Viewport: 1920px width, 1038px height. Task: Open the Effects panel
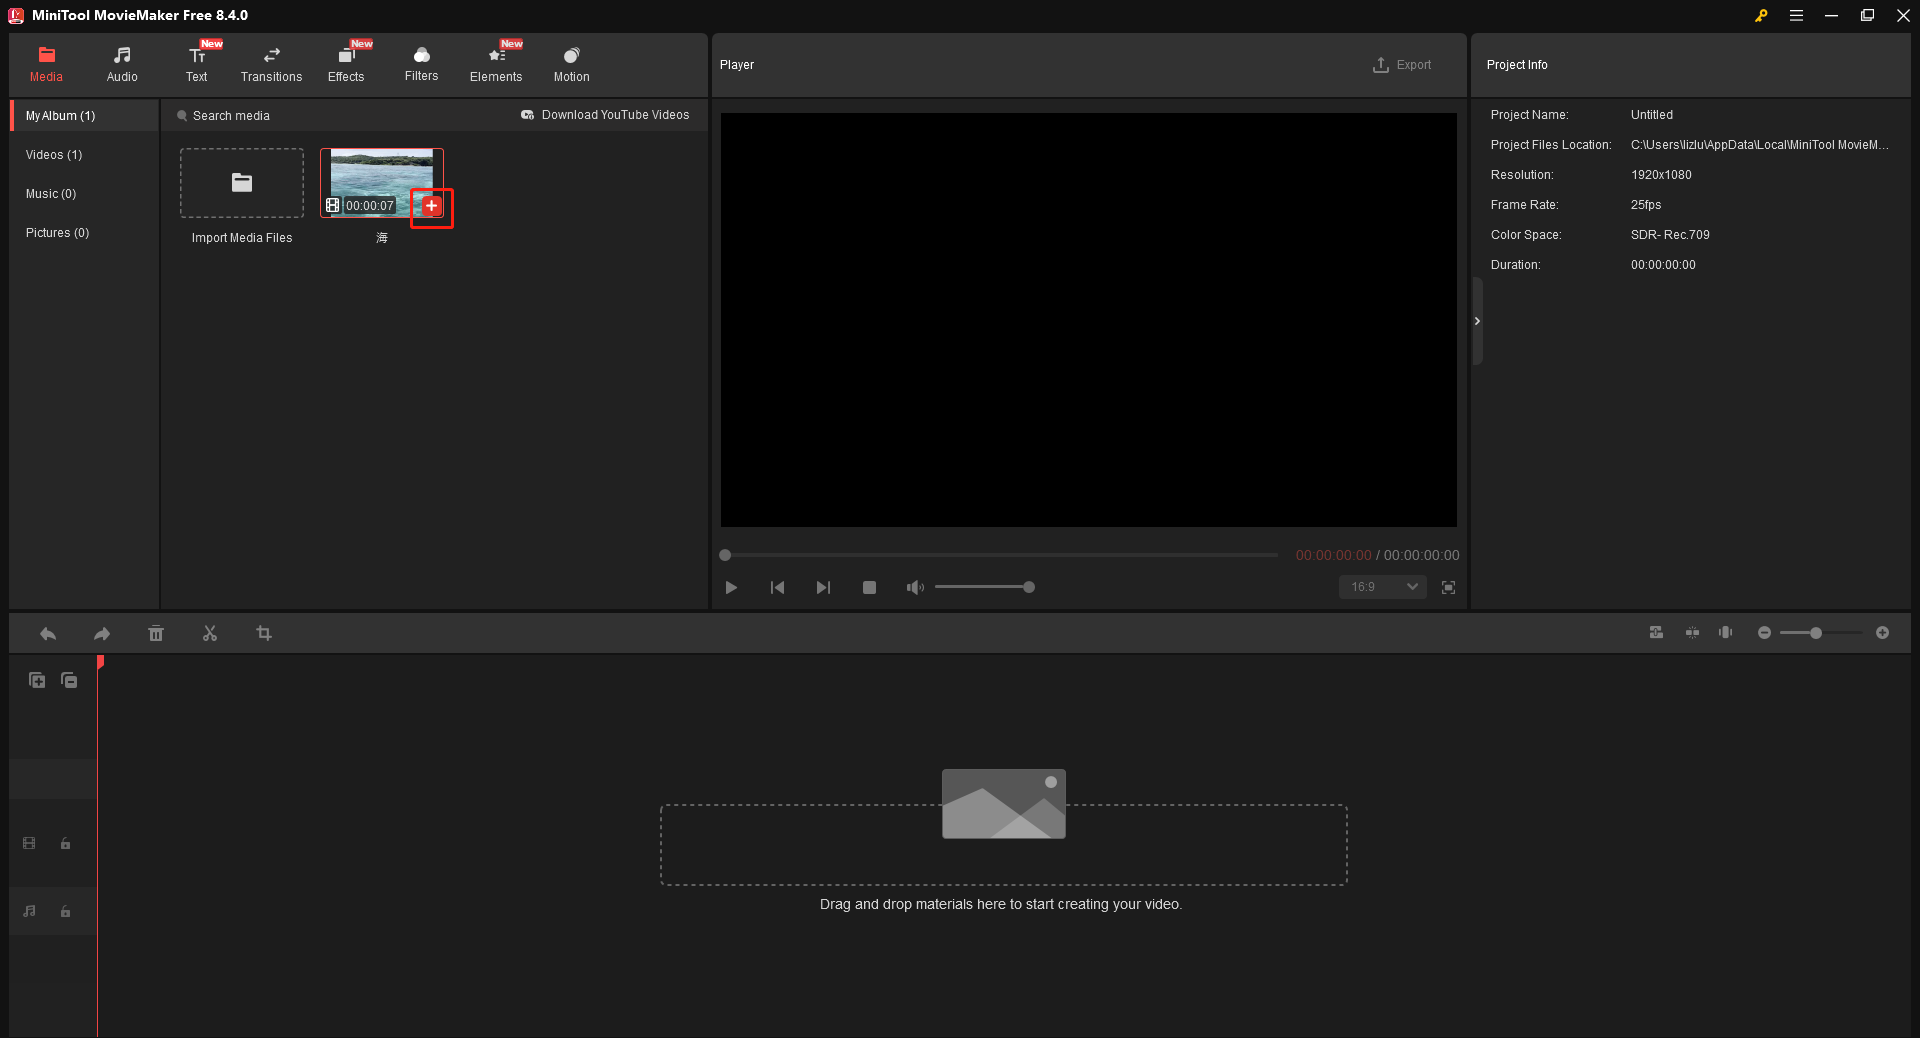345,64
